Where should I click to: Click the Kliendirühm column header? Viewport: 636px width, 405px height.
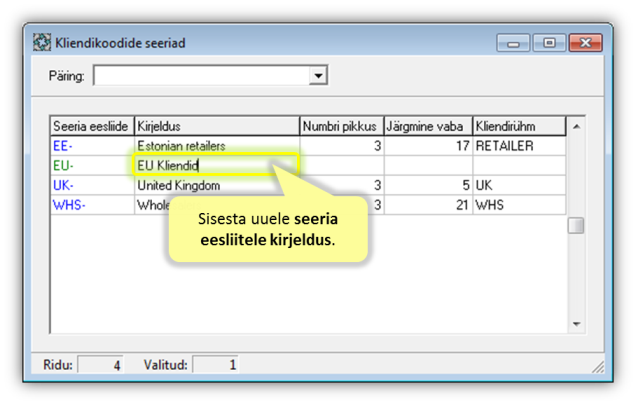[518, 126]
